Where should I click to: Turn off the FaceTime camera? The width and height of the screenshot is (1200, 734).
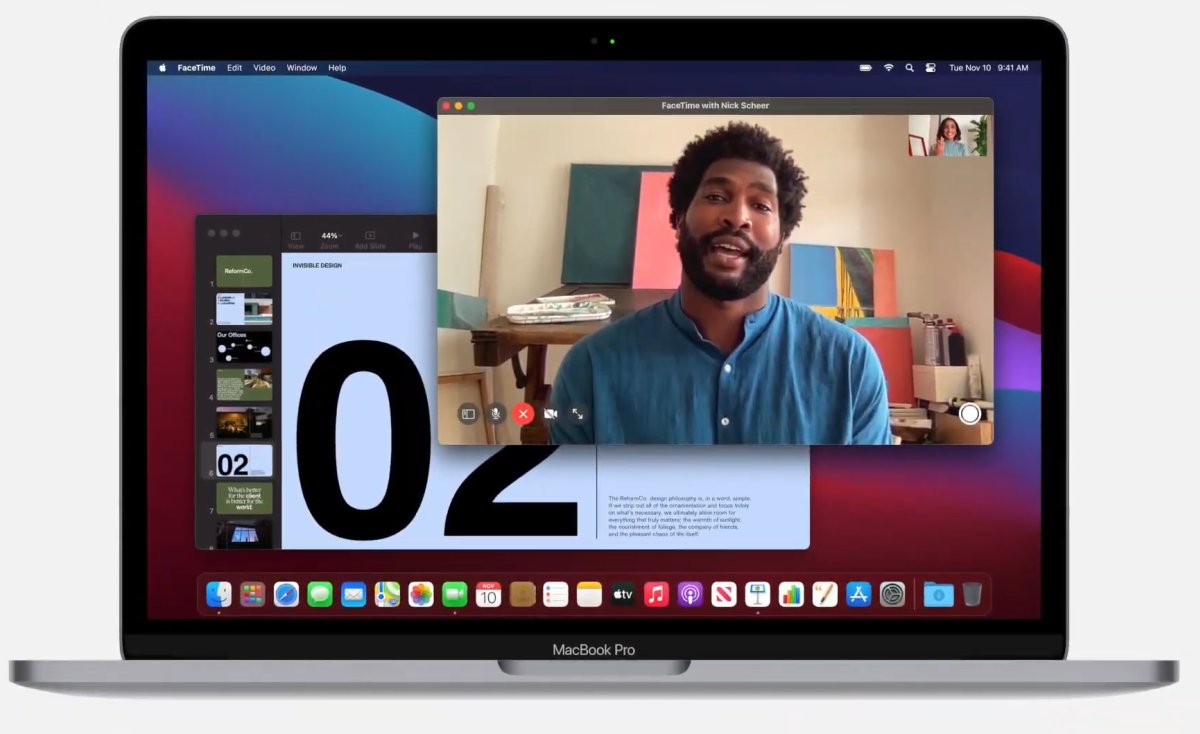tap(551, 413)
